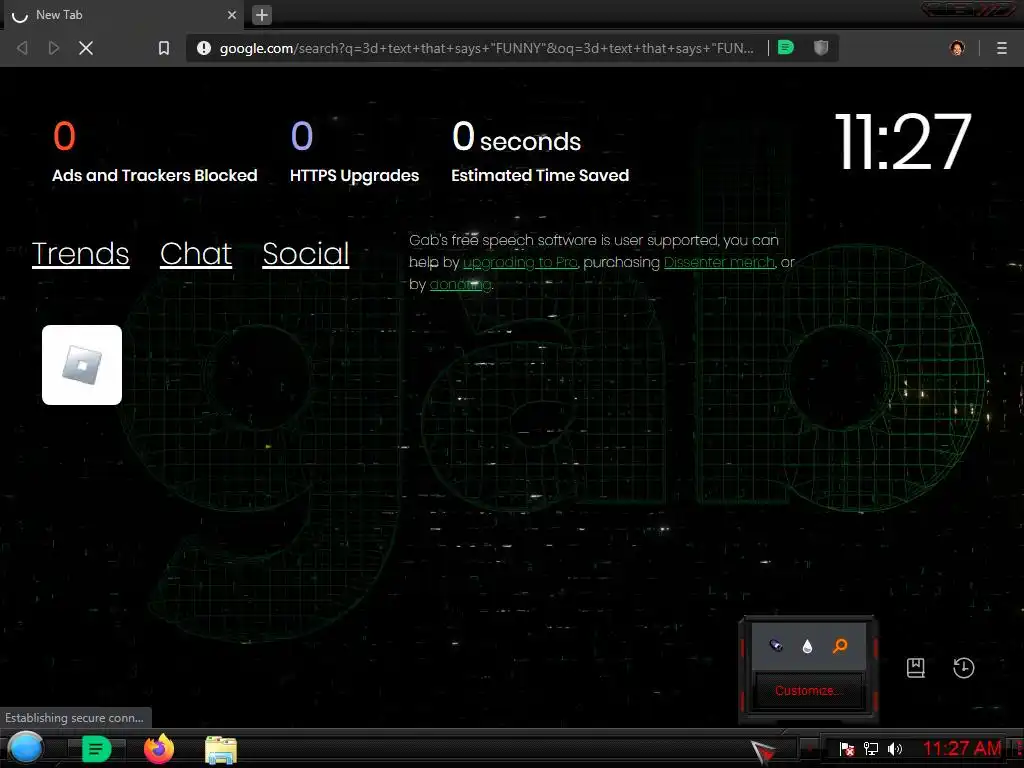
Task: Click the taskbar clock 11:27 AM
Action: [x=962, y=748]
